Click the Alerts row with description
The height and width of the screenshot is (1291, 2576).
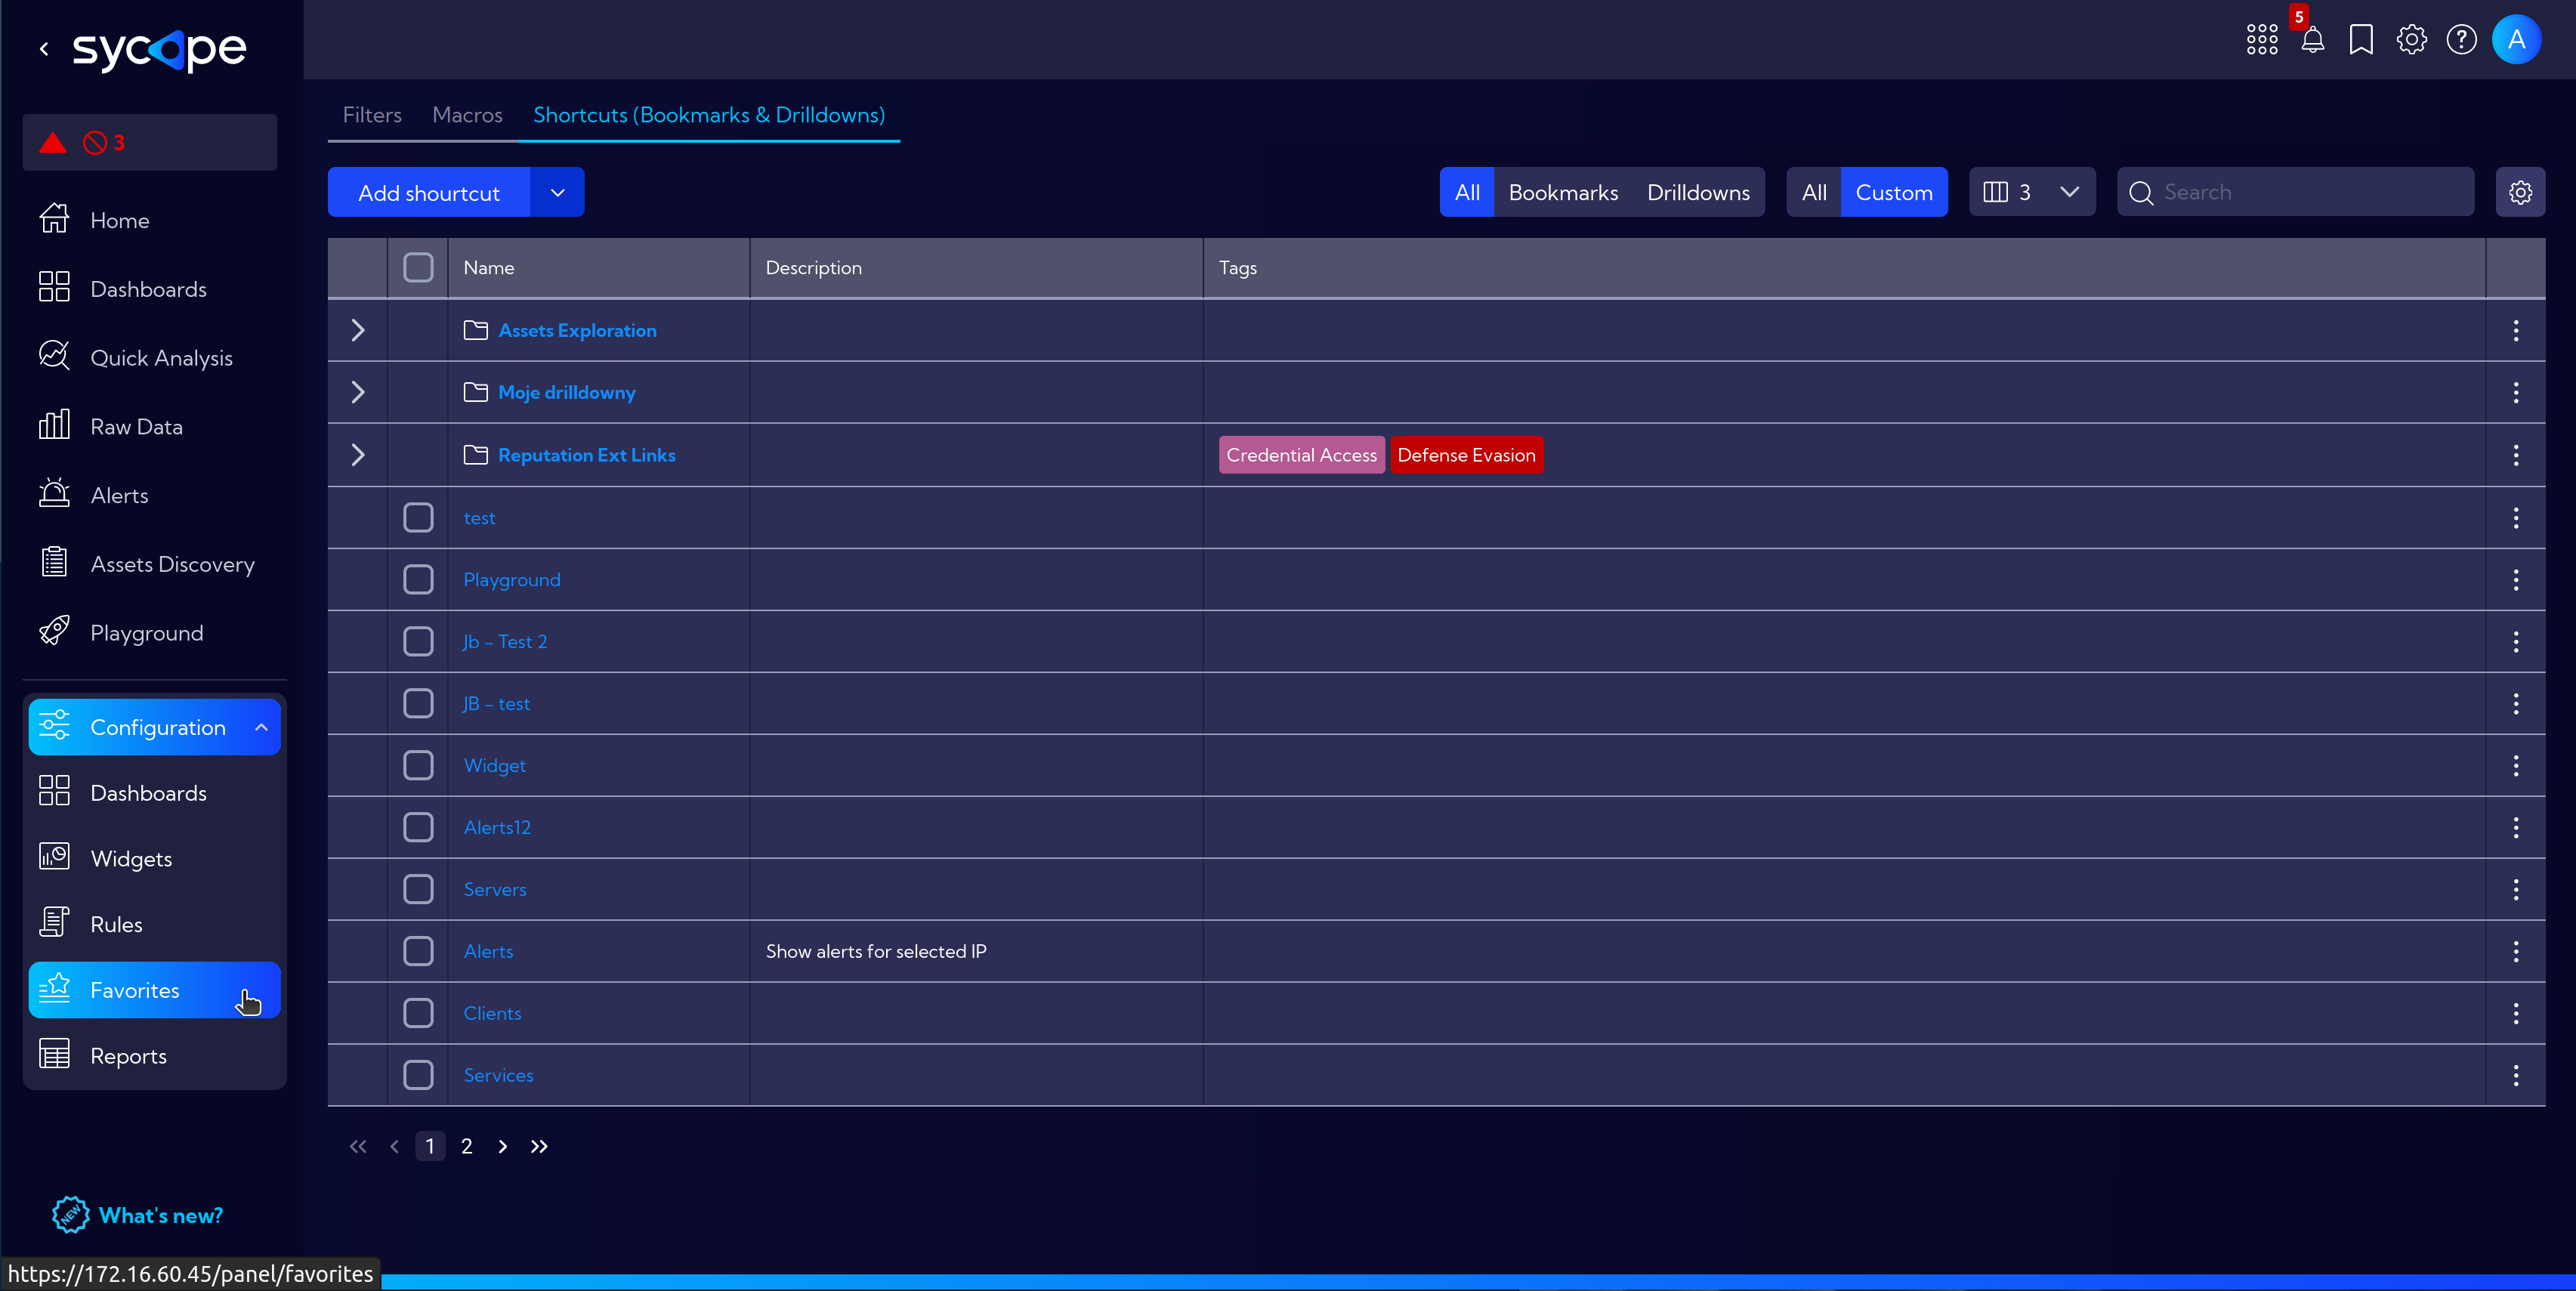pyautogui.click(x=487, y=950)
